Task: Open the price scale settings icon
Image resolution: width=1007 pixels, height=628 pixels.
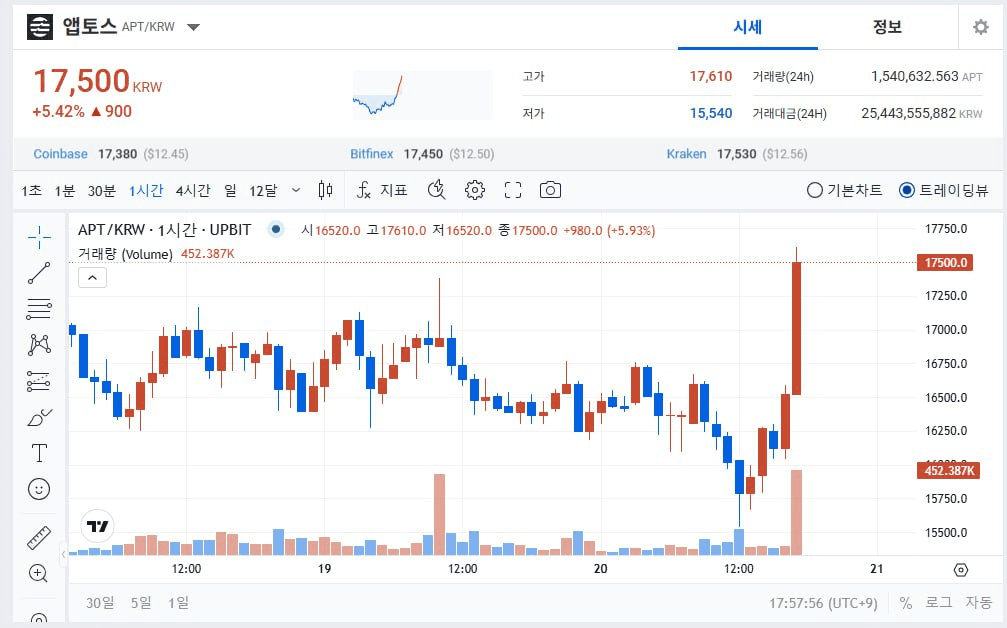Action: click(961, 570)
